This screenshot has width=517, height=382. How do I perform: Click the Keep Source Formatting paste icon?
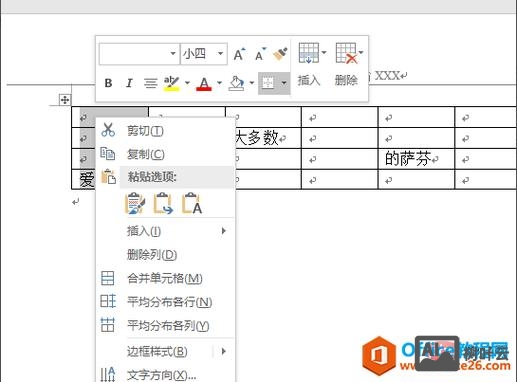tap(135, 203)
